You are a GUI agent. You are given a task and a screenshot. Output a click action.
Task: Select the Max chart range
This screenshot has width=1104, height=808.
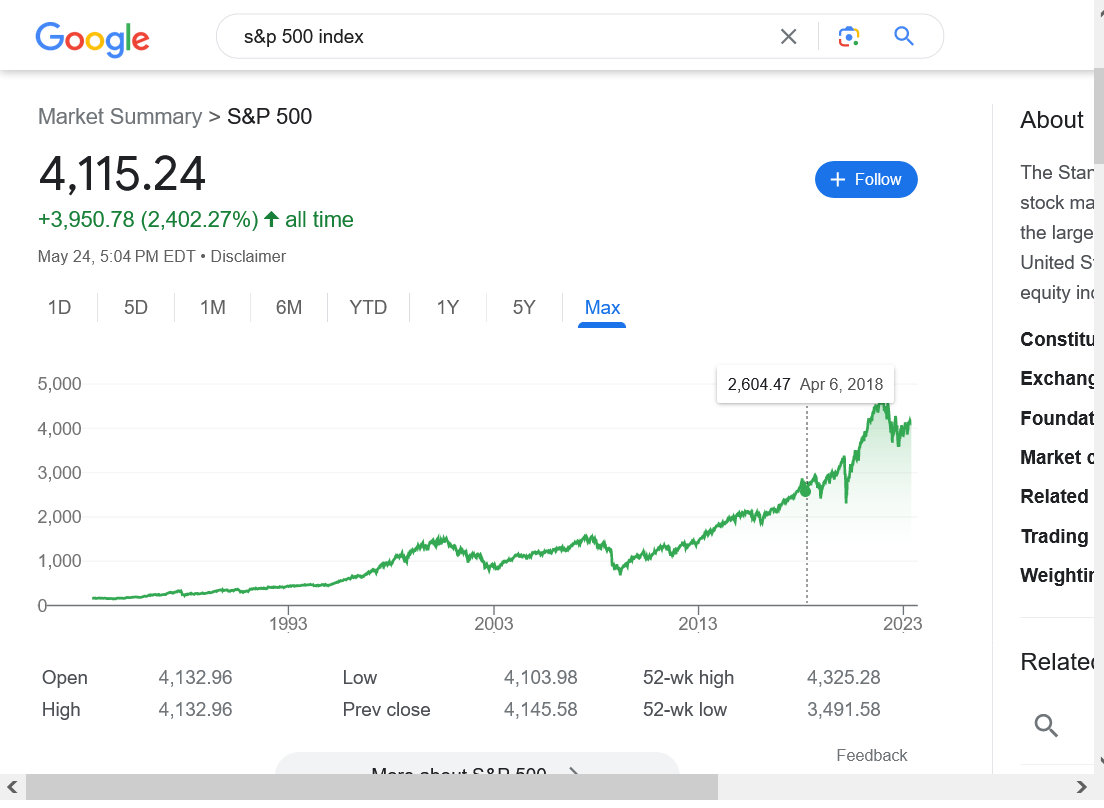point(602,307)
